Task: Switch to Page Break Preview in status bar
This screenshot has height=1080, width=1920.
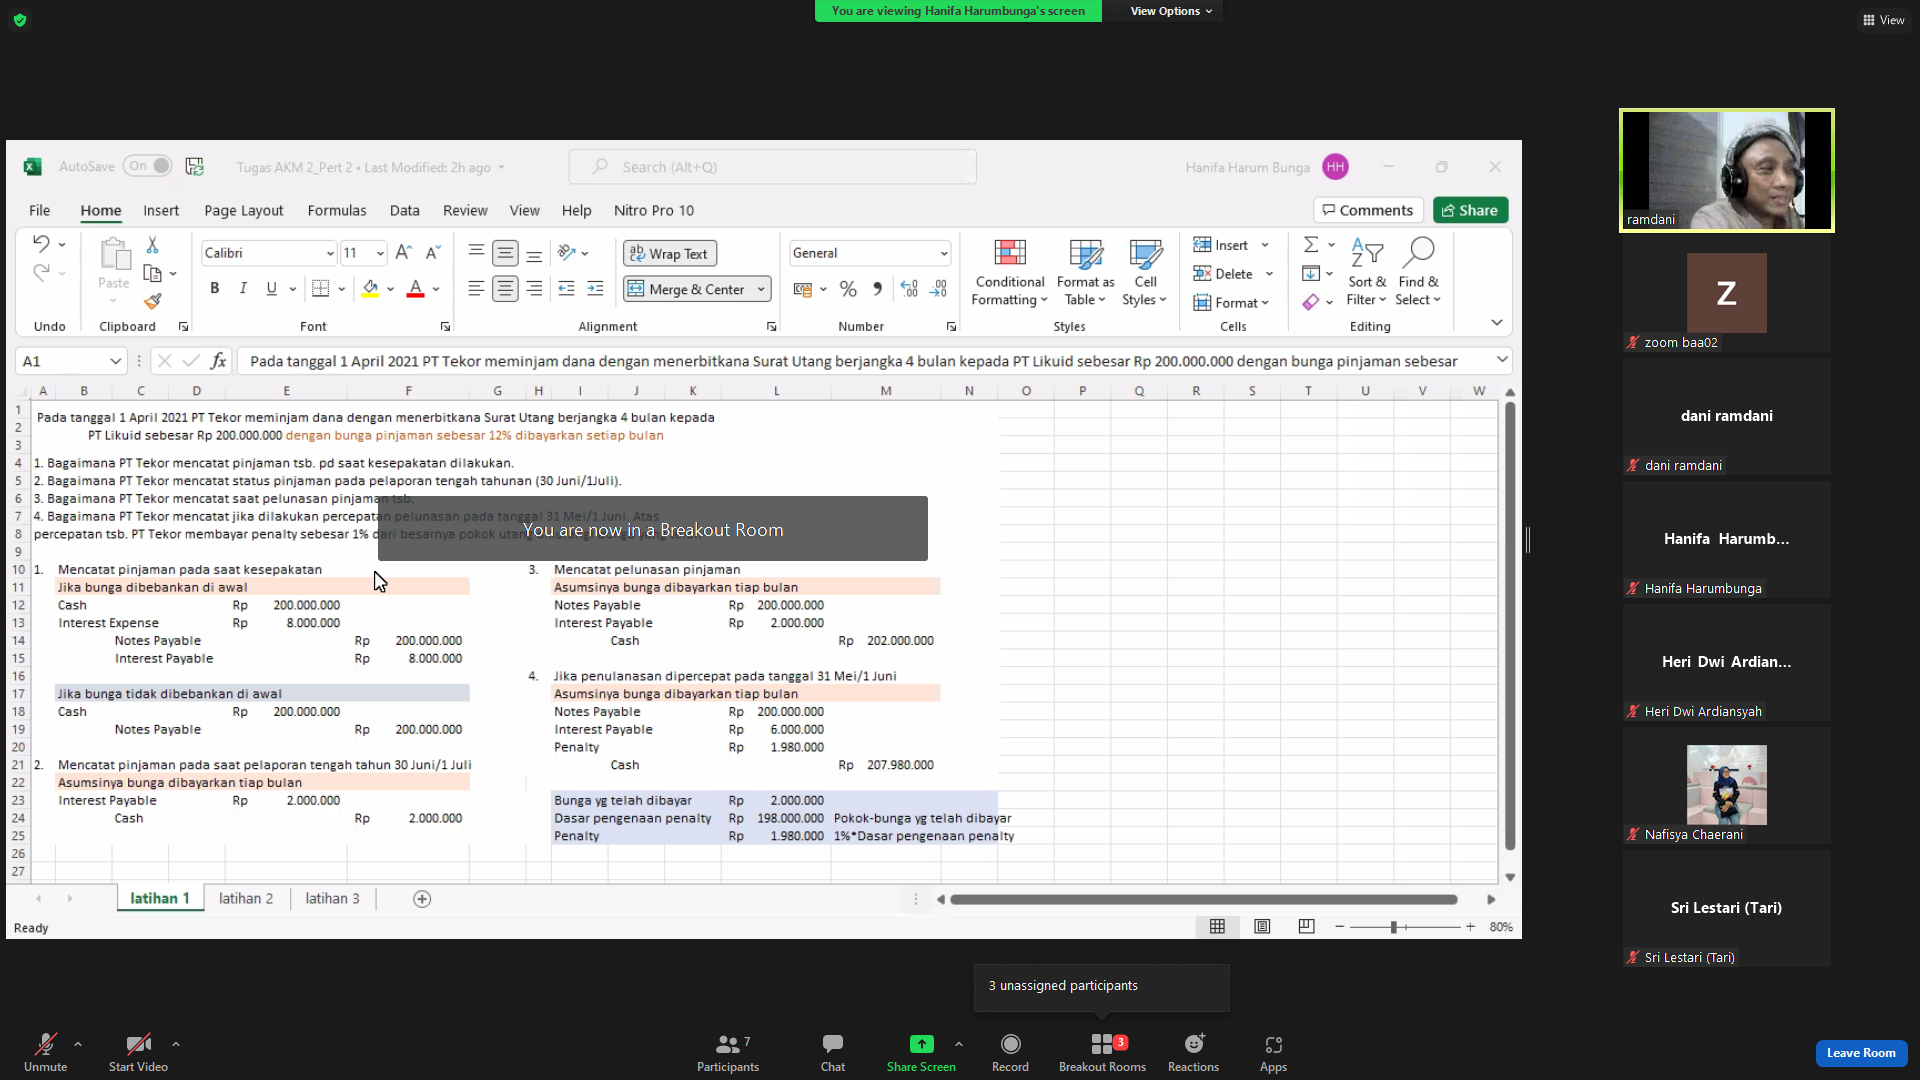Action: tap(1306, 927)
